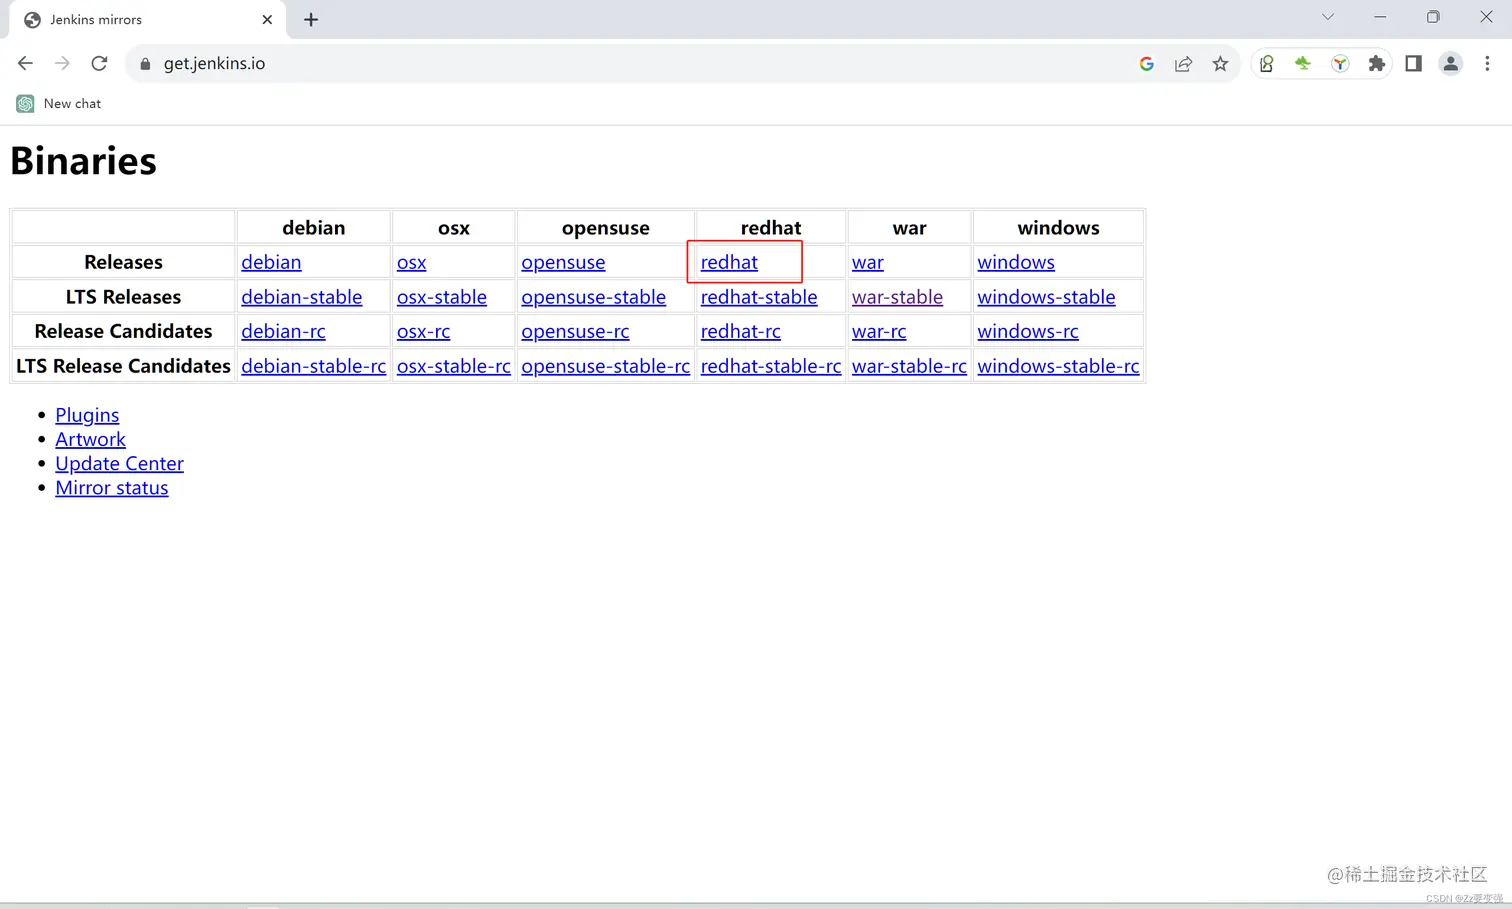Viewport: 1512px width, 909px height.
Task: Open the osx-rc link
Action: [x=423, y=331]
